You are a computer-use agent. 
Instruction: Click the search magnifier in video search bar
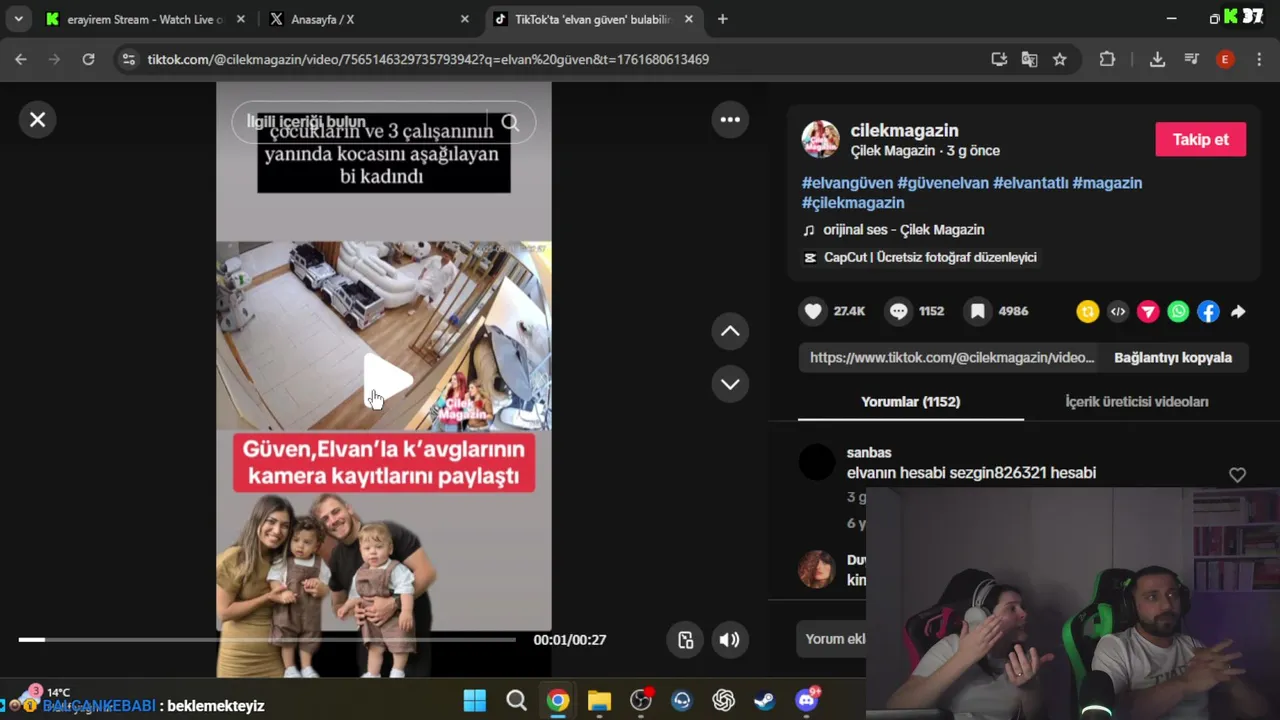(510, 122)
